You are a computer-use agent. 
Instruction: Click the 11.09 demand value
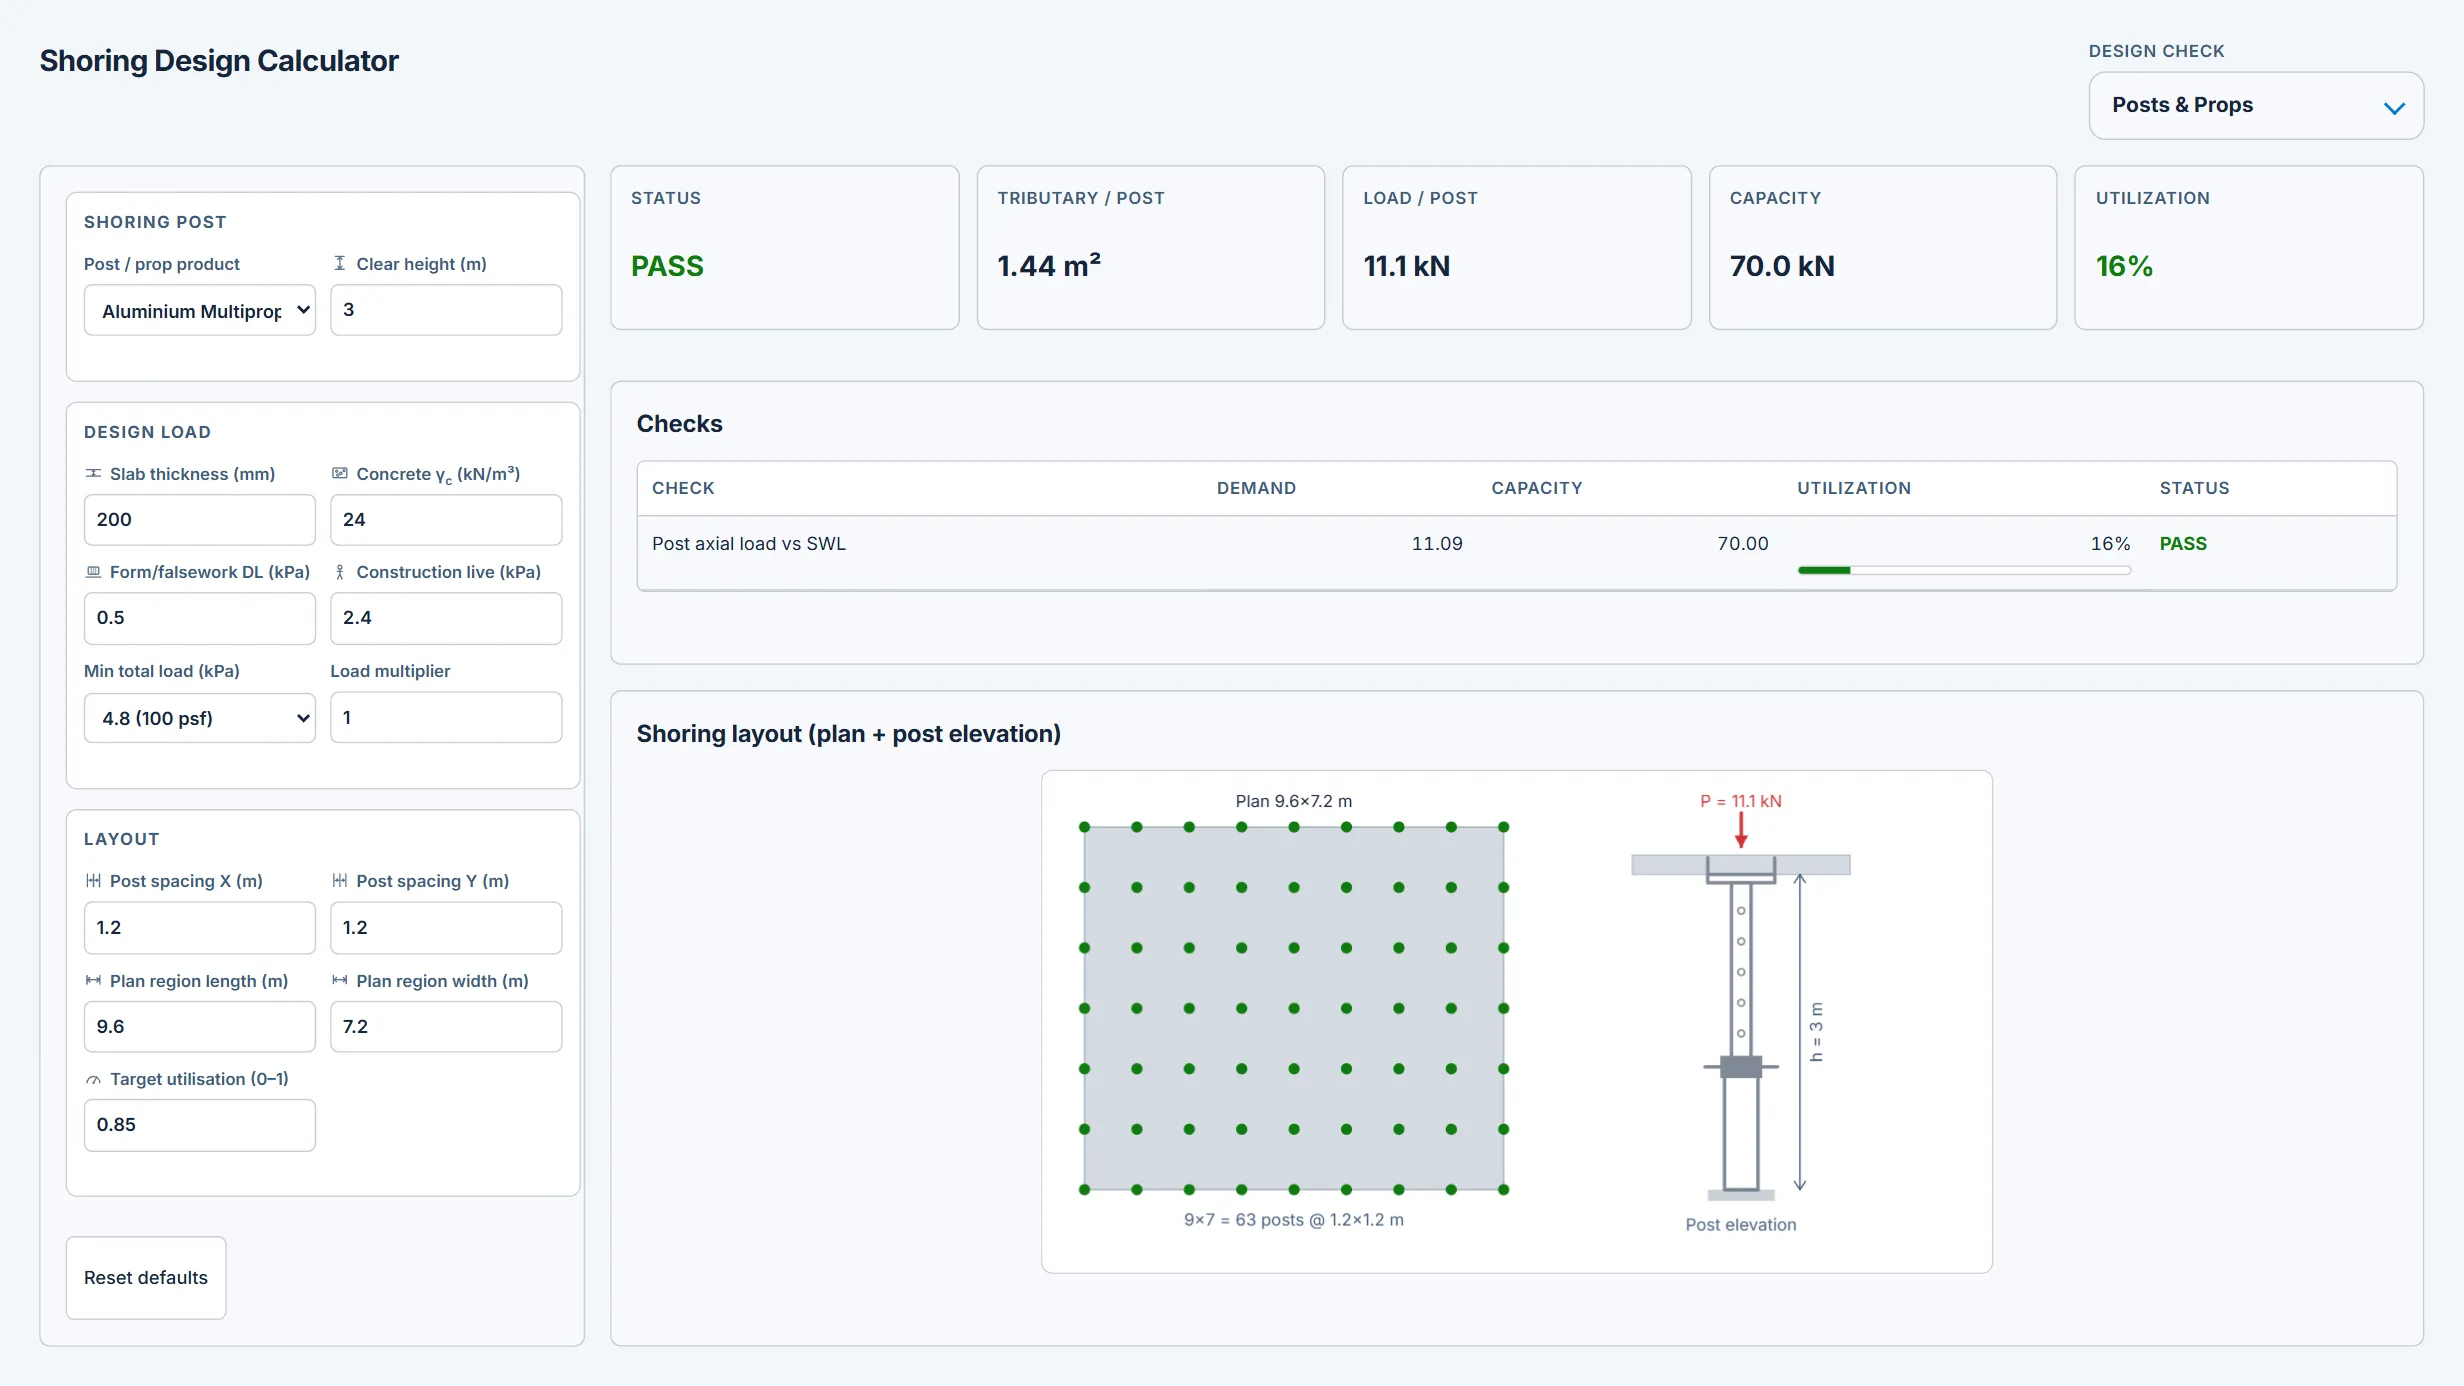click(1437, 543)
